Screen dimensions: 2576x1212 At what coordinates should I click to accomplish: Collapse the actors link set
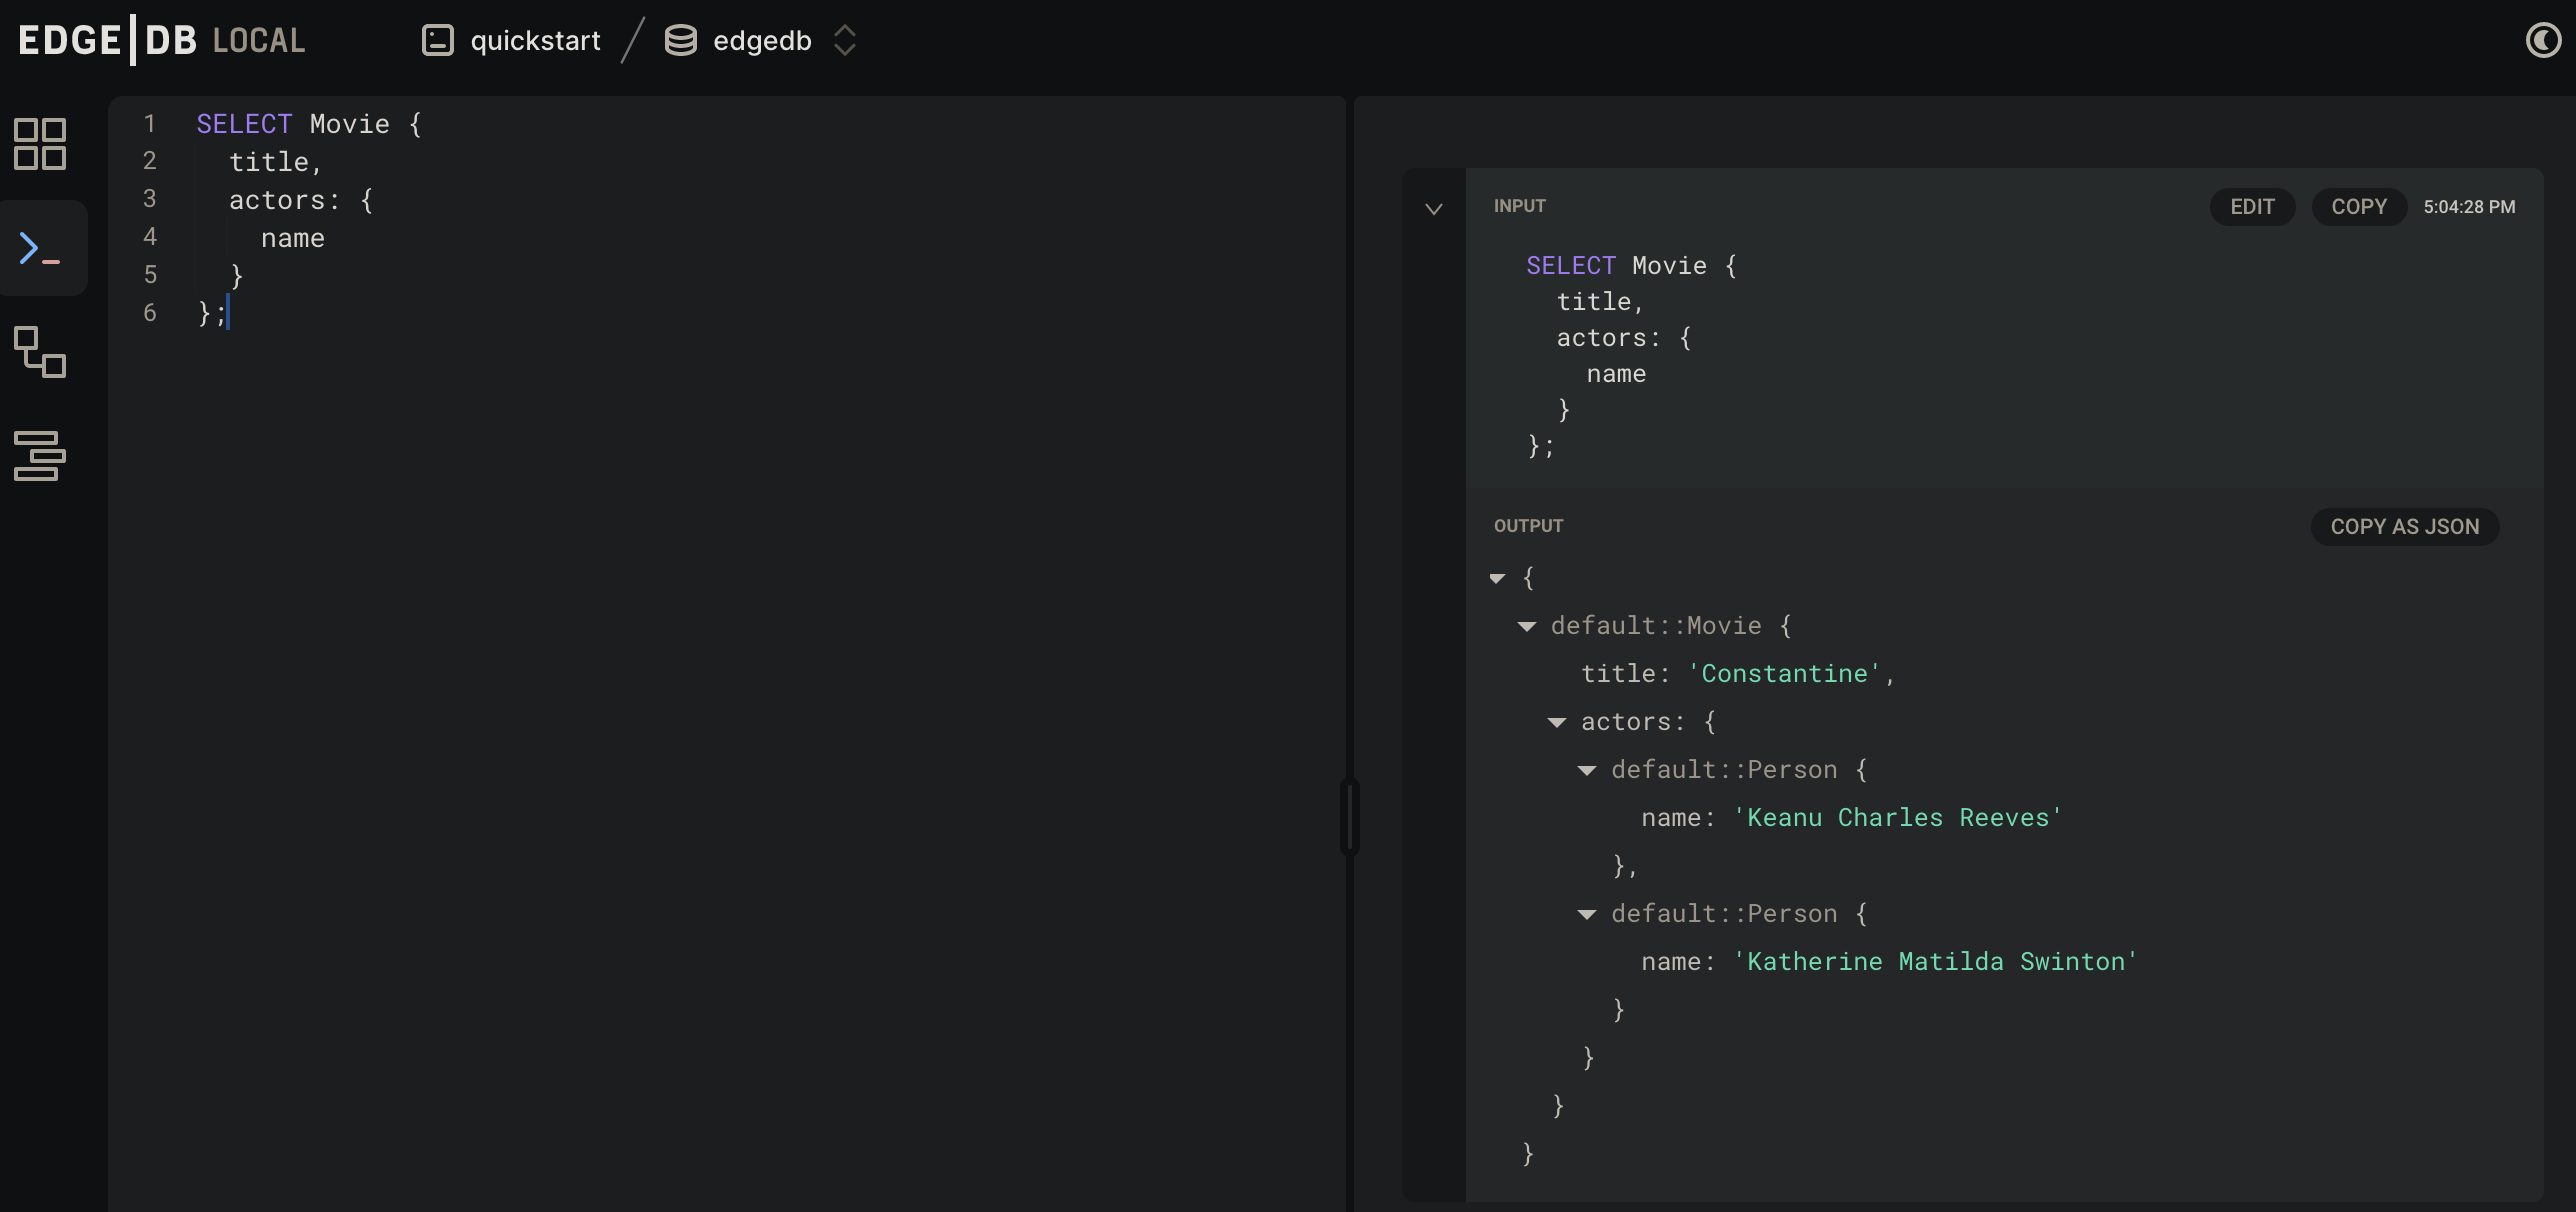click(x=1557, y=722)
